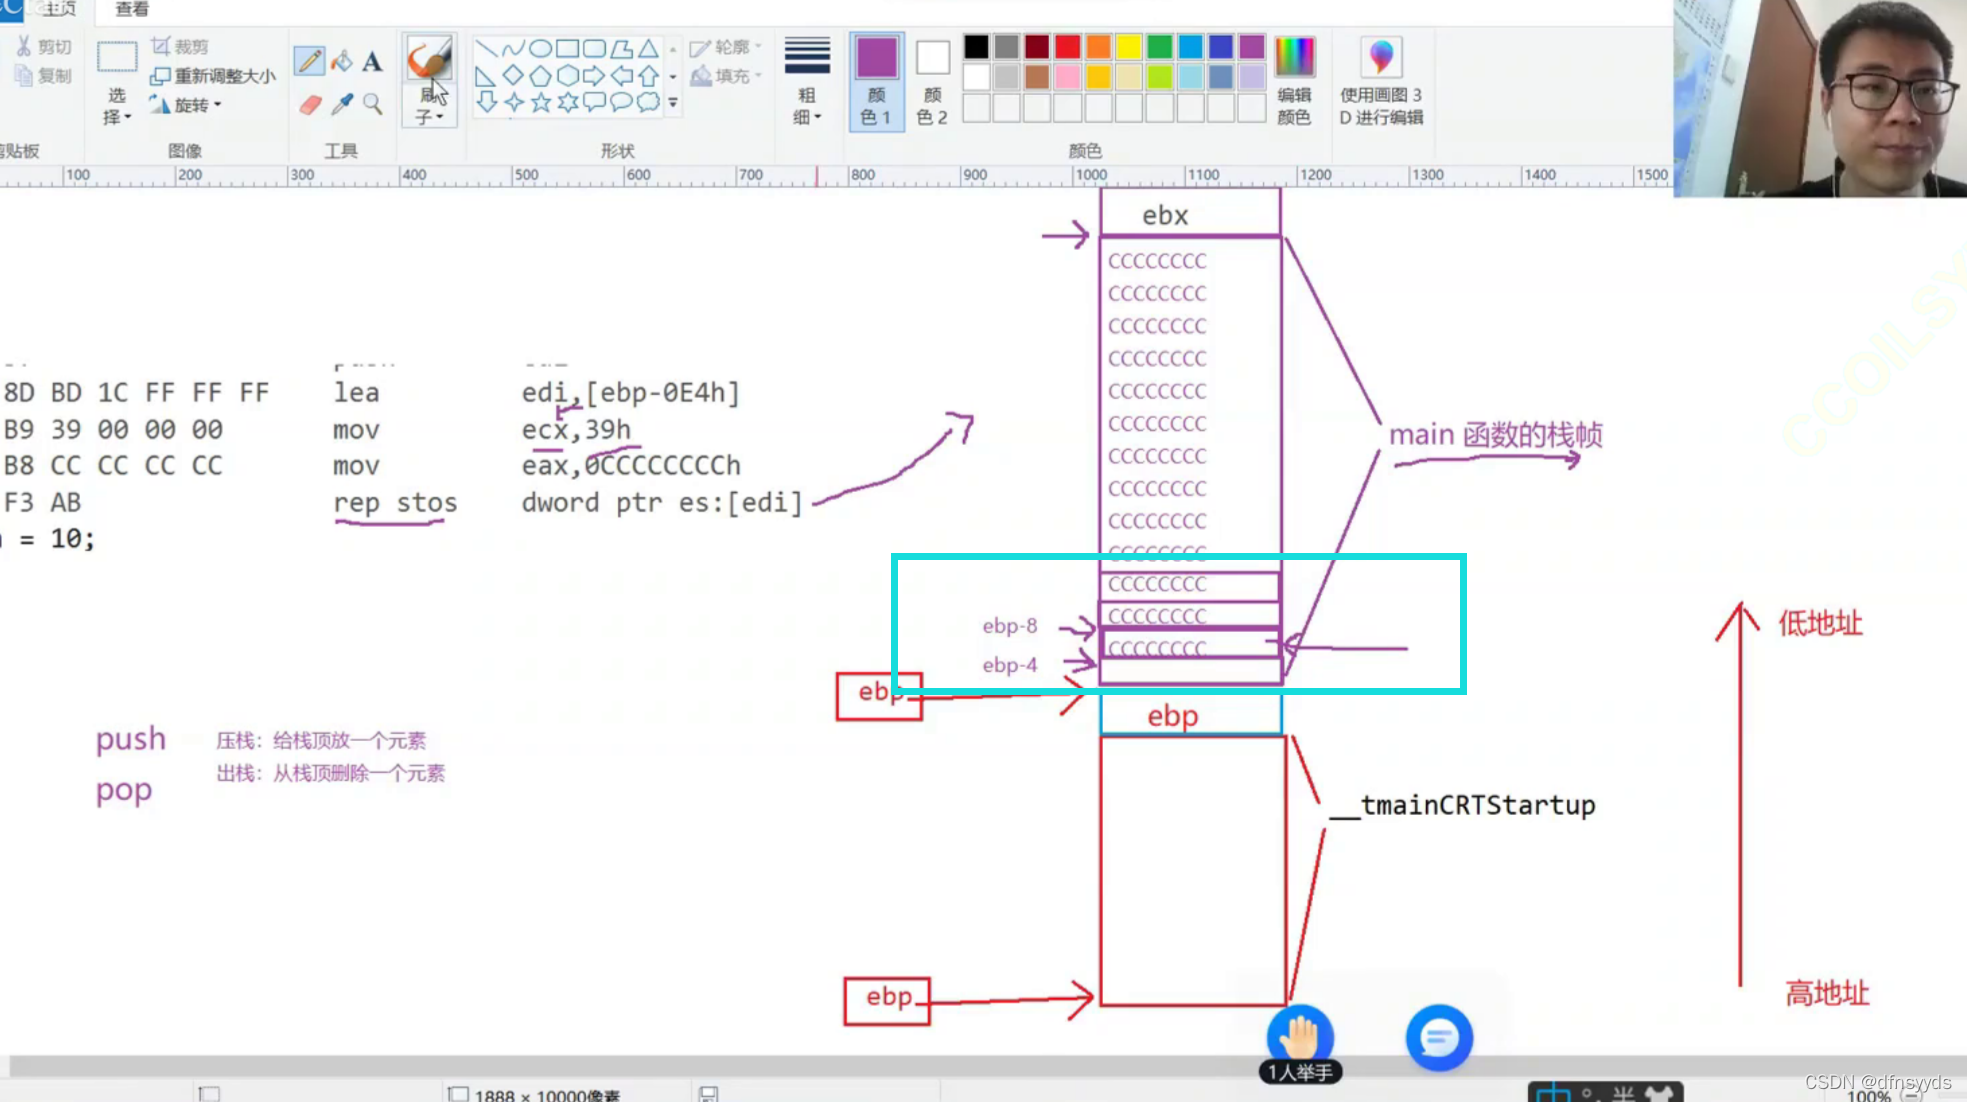
Task: Choose the oval shape
Action: [540, 48]
